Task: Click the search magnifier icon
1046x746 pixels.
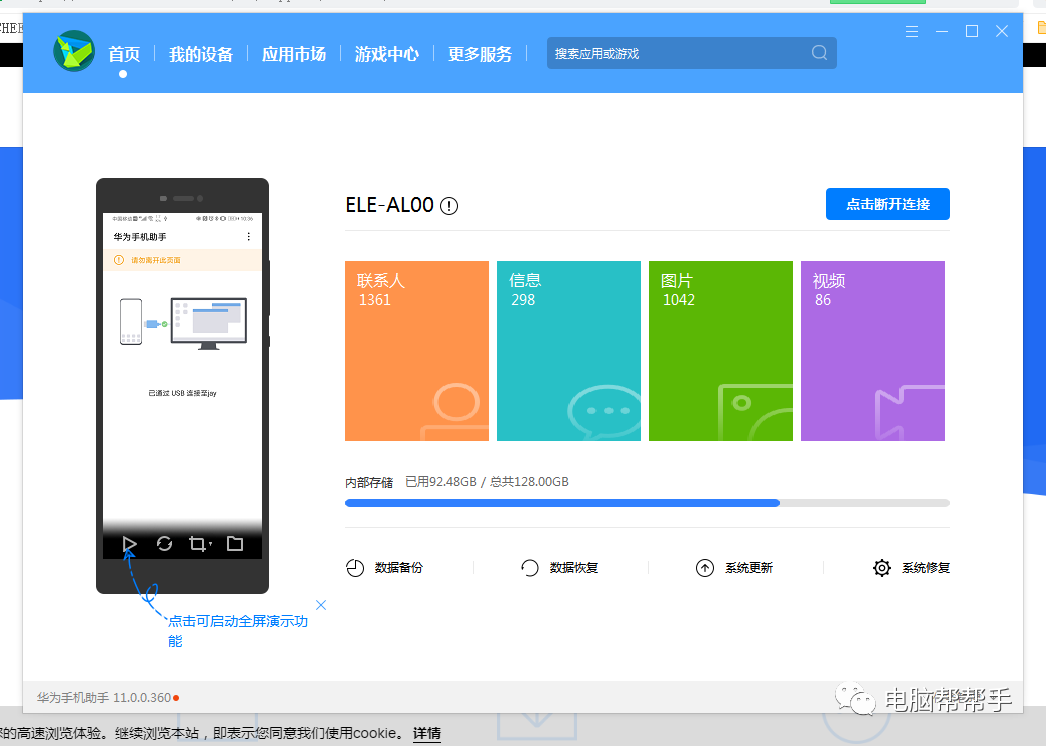Action: (819, 53)
